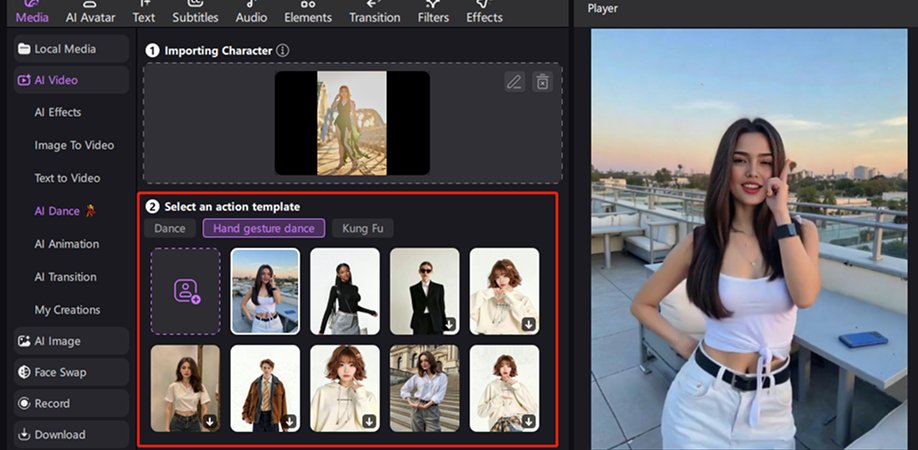Viewport: 918px width, 450px height.
Task: Select woman white crop tee jeans thumbnail
Action: 185,388
